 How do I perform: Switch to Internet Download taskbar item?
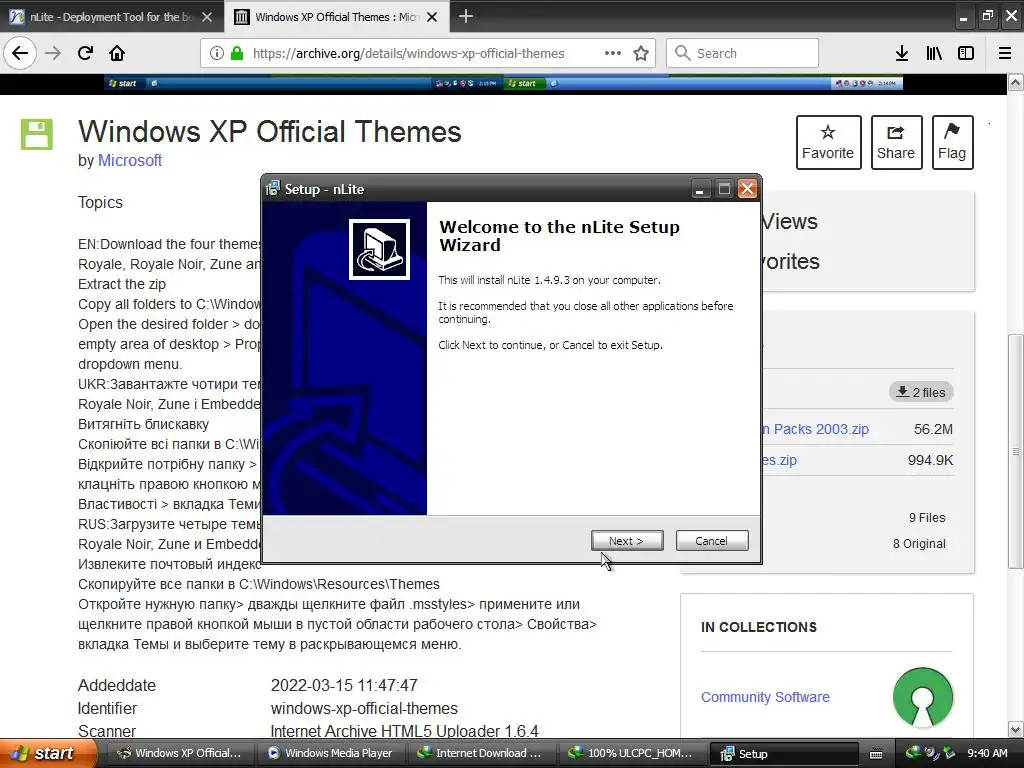pyautogui.click(x=481, y=753)
